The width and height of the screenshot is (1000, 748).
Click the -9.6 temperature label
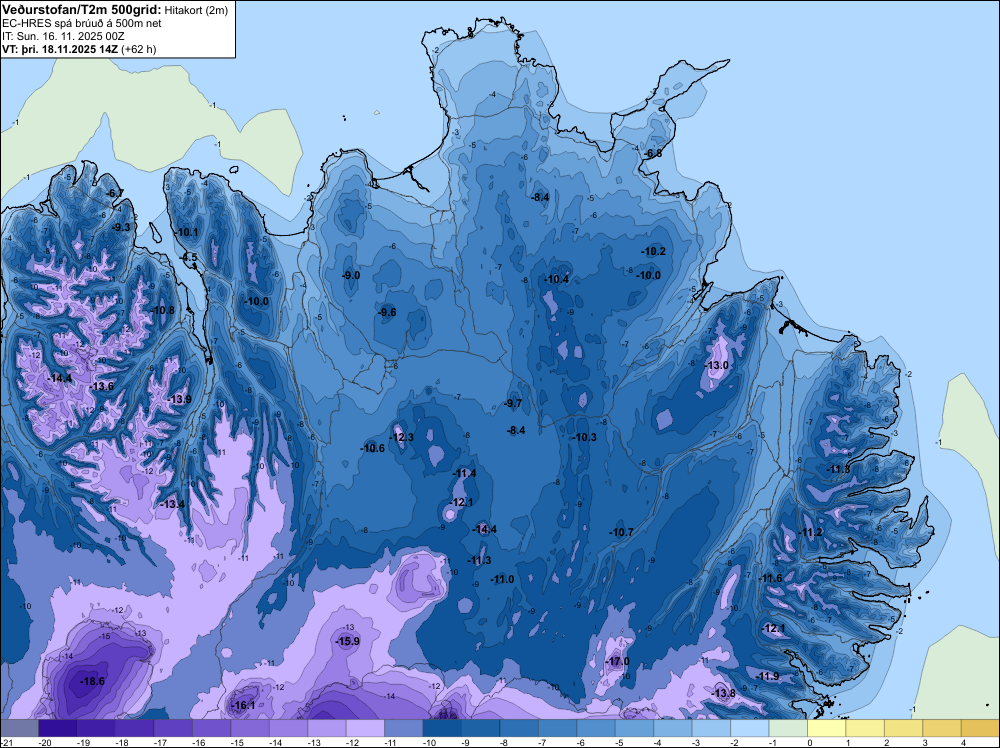click(x=387, y=312)
